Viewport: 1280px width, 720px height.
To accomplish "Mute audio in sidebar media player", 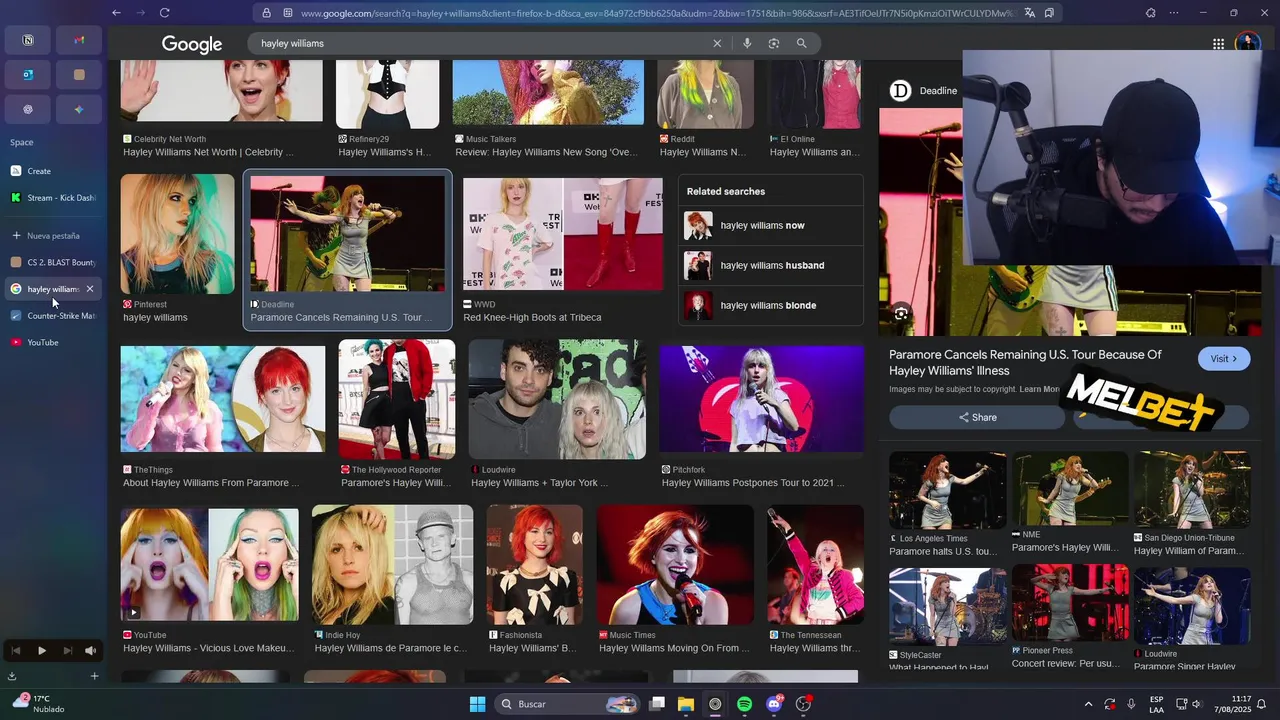I will pyautogui.click(x=91, y=651).
